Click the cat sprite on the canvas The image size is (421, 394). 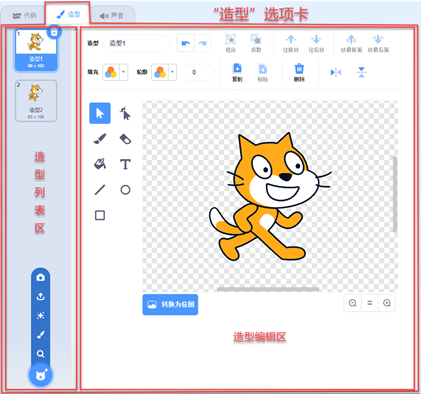click(x=269, y=197)
